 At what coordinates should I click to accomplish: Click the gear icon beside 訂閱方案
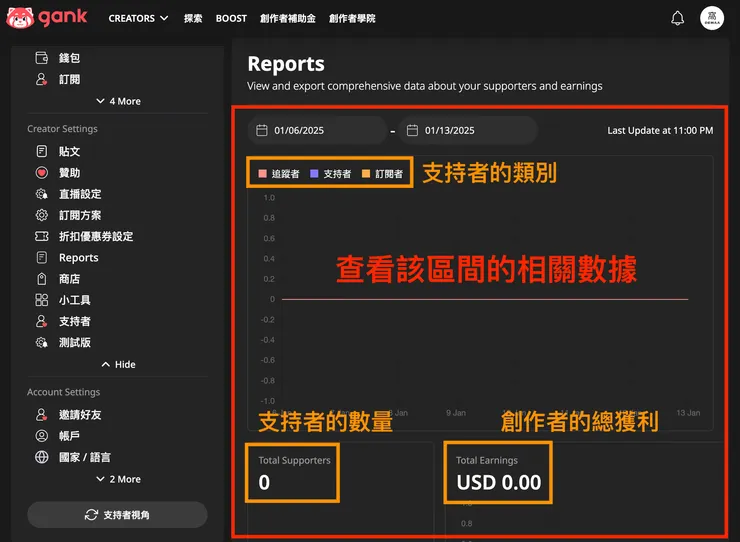click(x=42, y=215)
